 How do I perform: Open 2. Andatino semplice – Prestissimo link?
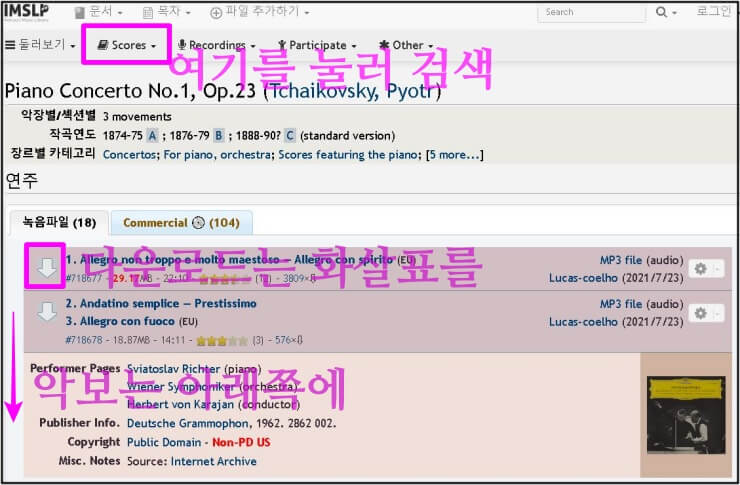(x=161, y=303)
